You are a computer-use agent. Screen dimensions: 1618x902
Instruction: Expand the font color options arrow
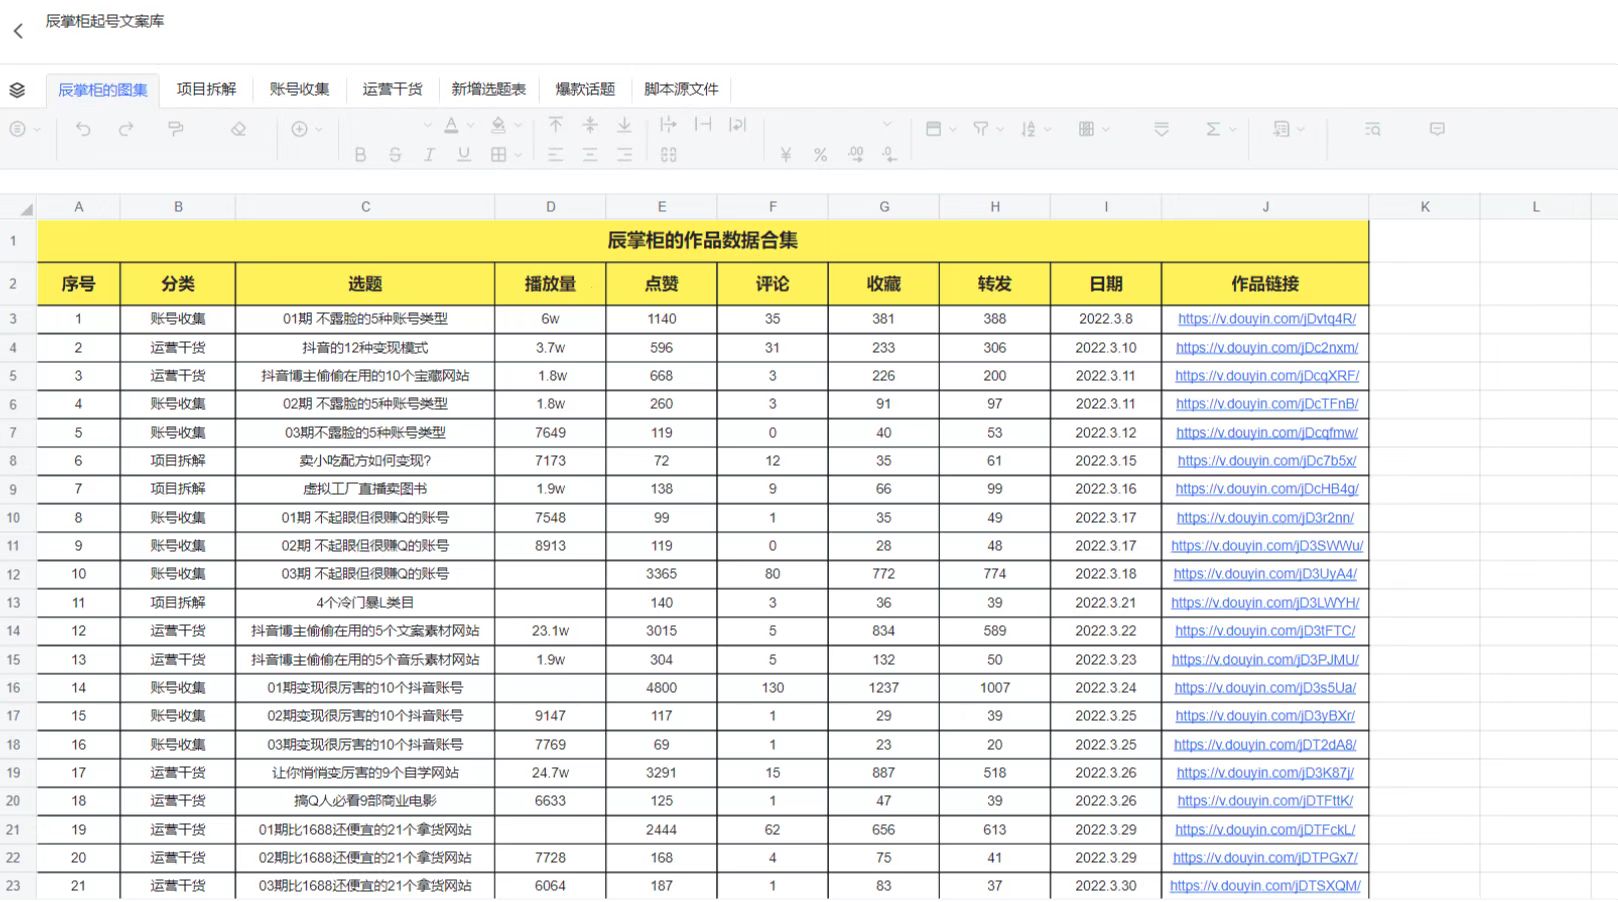[x=471, y=126]
